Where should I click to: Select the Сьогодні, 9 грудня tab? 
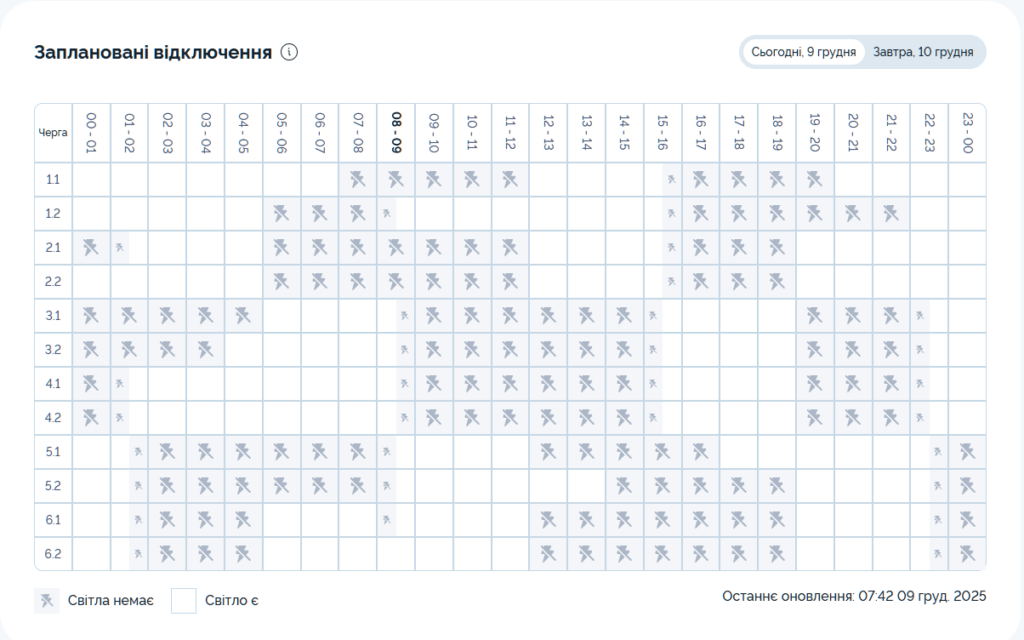804,52
